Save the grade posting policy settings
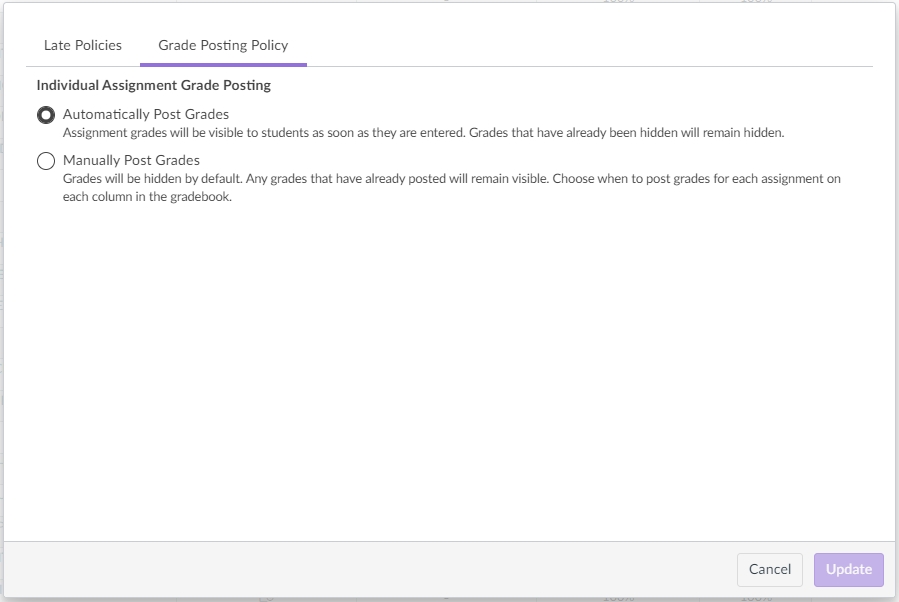Image resolution: width=899 pixels, height=602 pixels. click(849, 569)
